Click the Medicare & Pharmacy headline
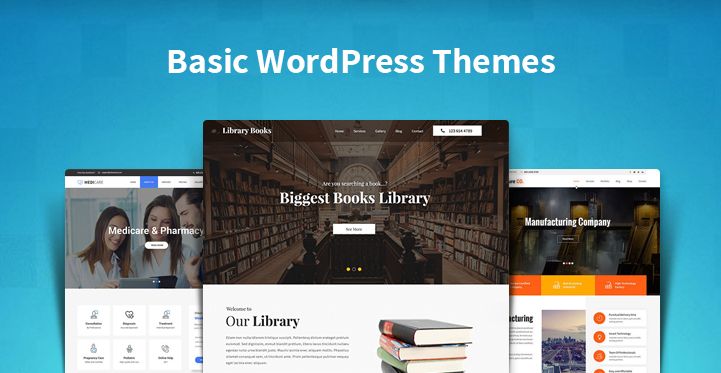The height and width of the screenshot is (373, 721). [155, 230]
